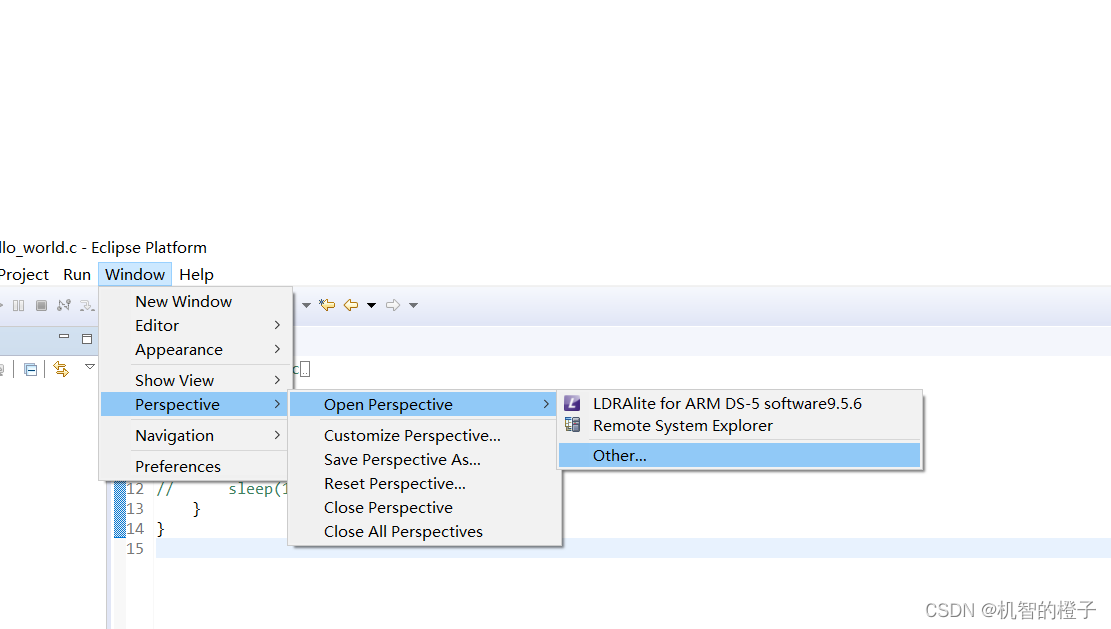The height and width of the screenshot is (629, 1111).
Task: Click the Step Into debug icon
Action: click(x=87, y=305)
